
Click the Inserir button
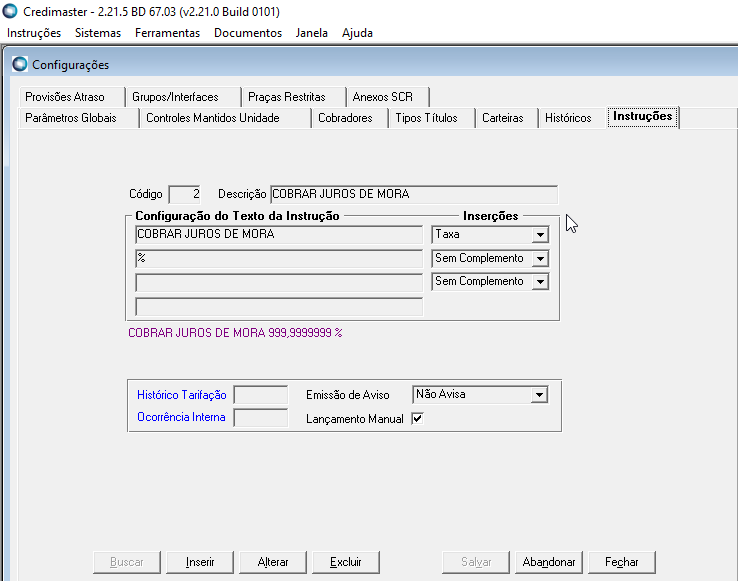pyautogui.click(x=200, y=562)
